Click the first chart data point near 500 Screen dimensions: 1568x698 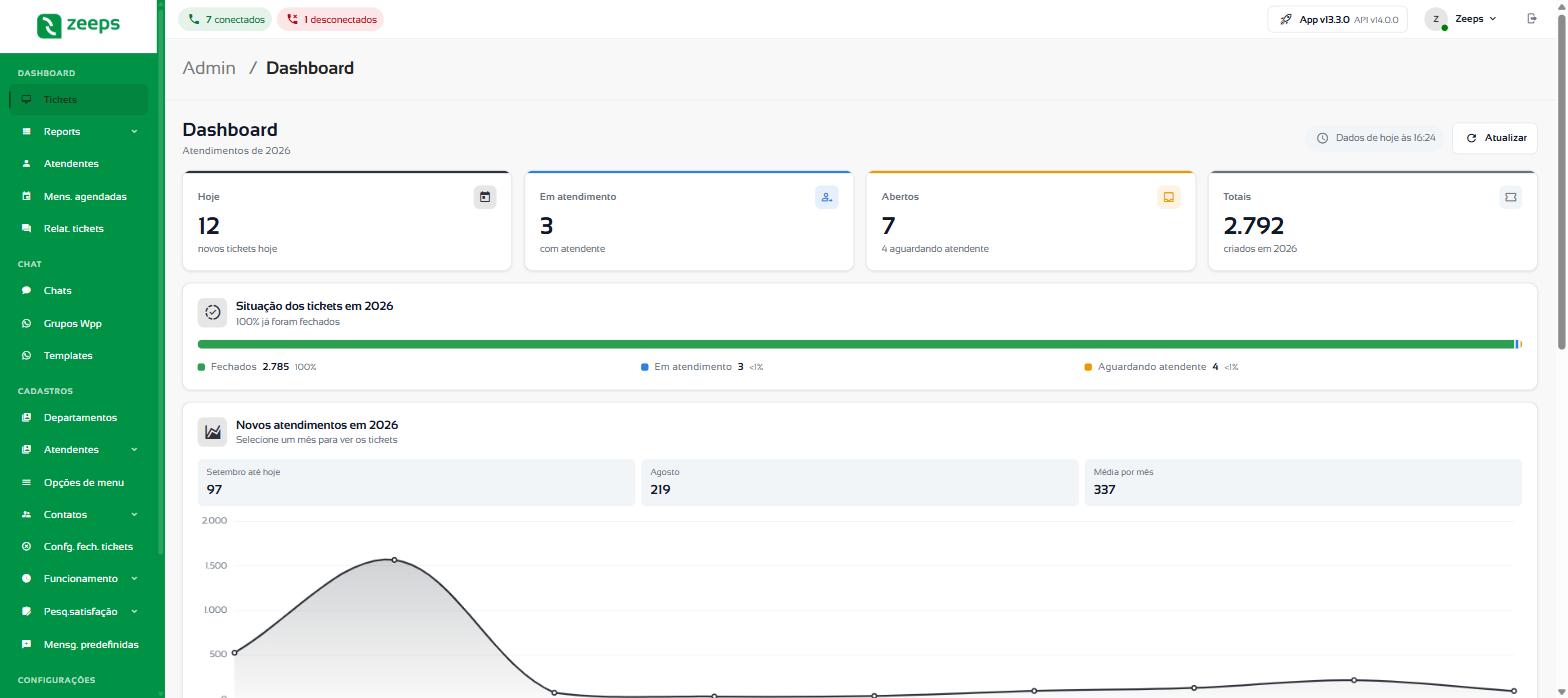[x=234, y=653]
